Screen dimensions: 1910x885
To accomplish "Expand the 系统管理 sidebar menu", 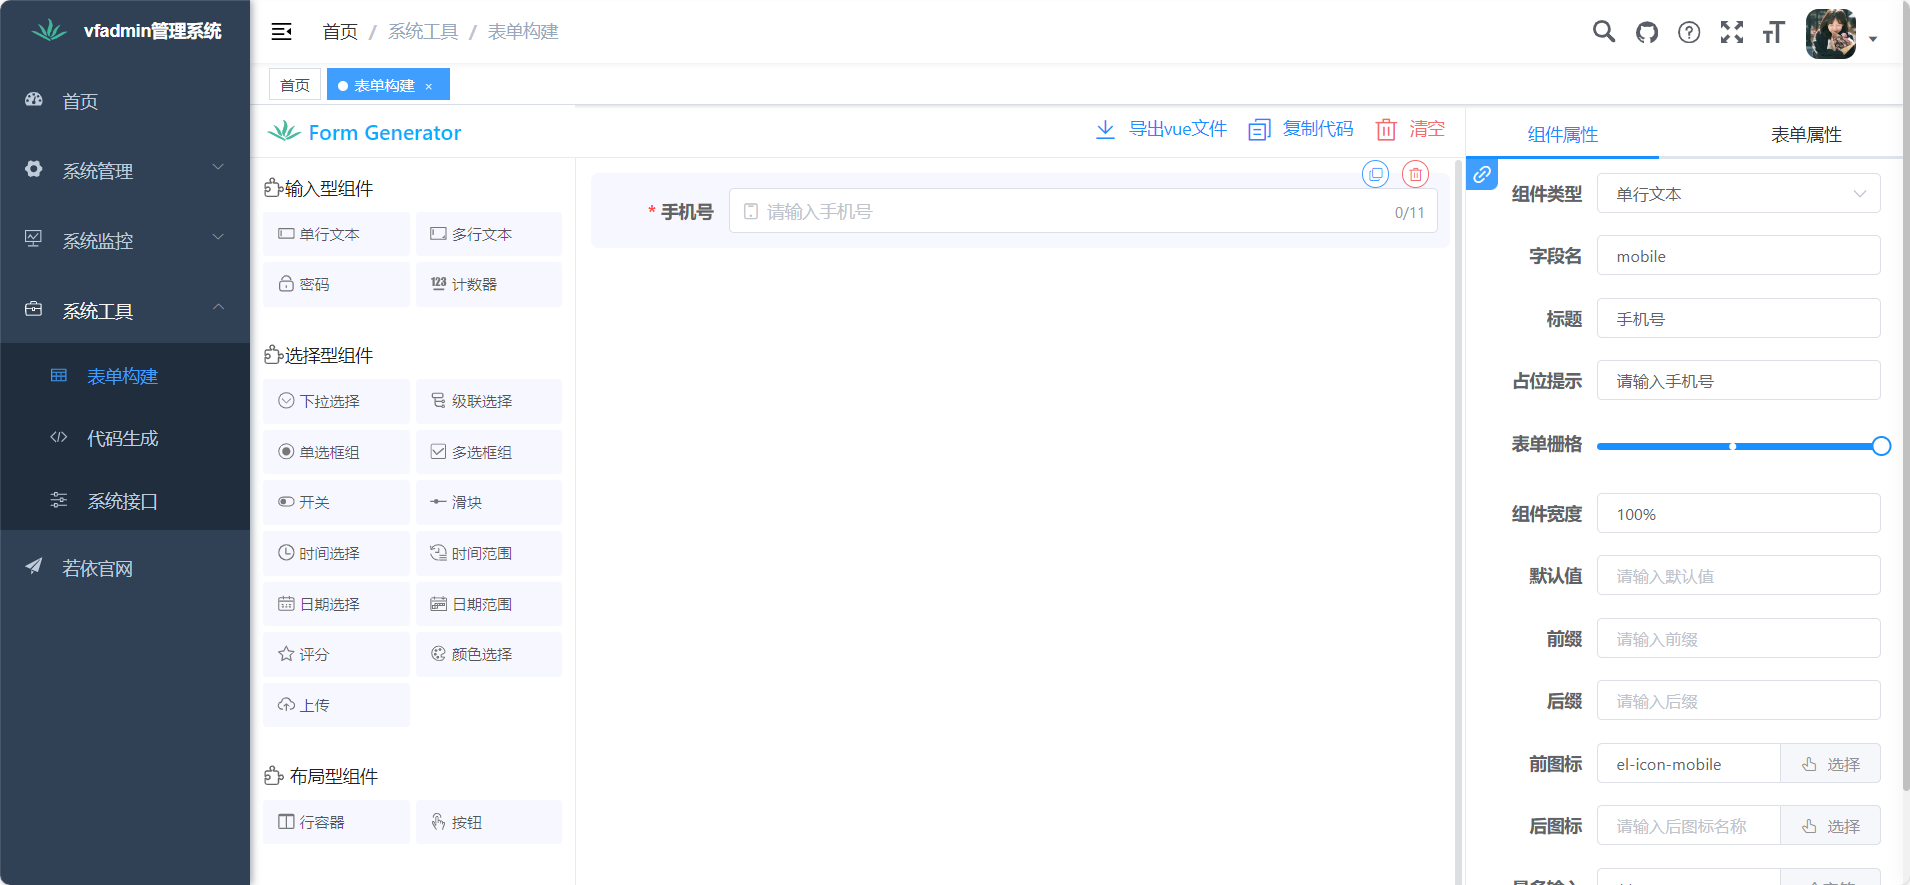I will (125, 171).
